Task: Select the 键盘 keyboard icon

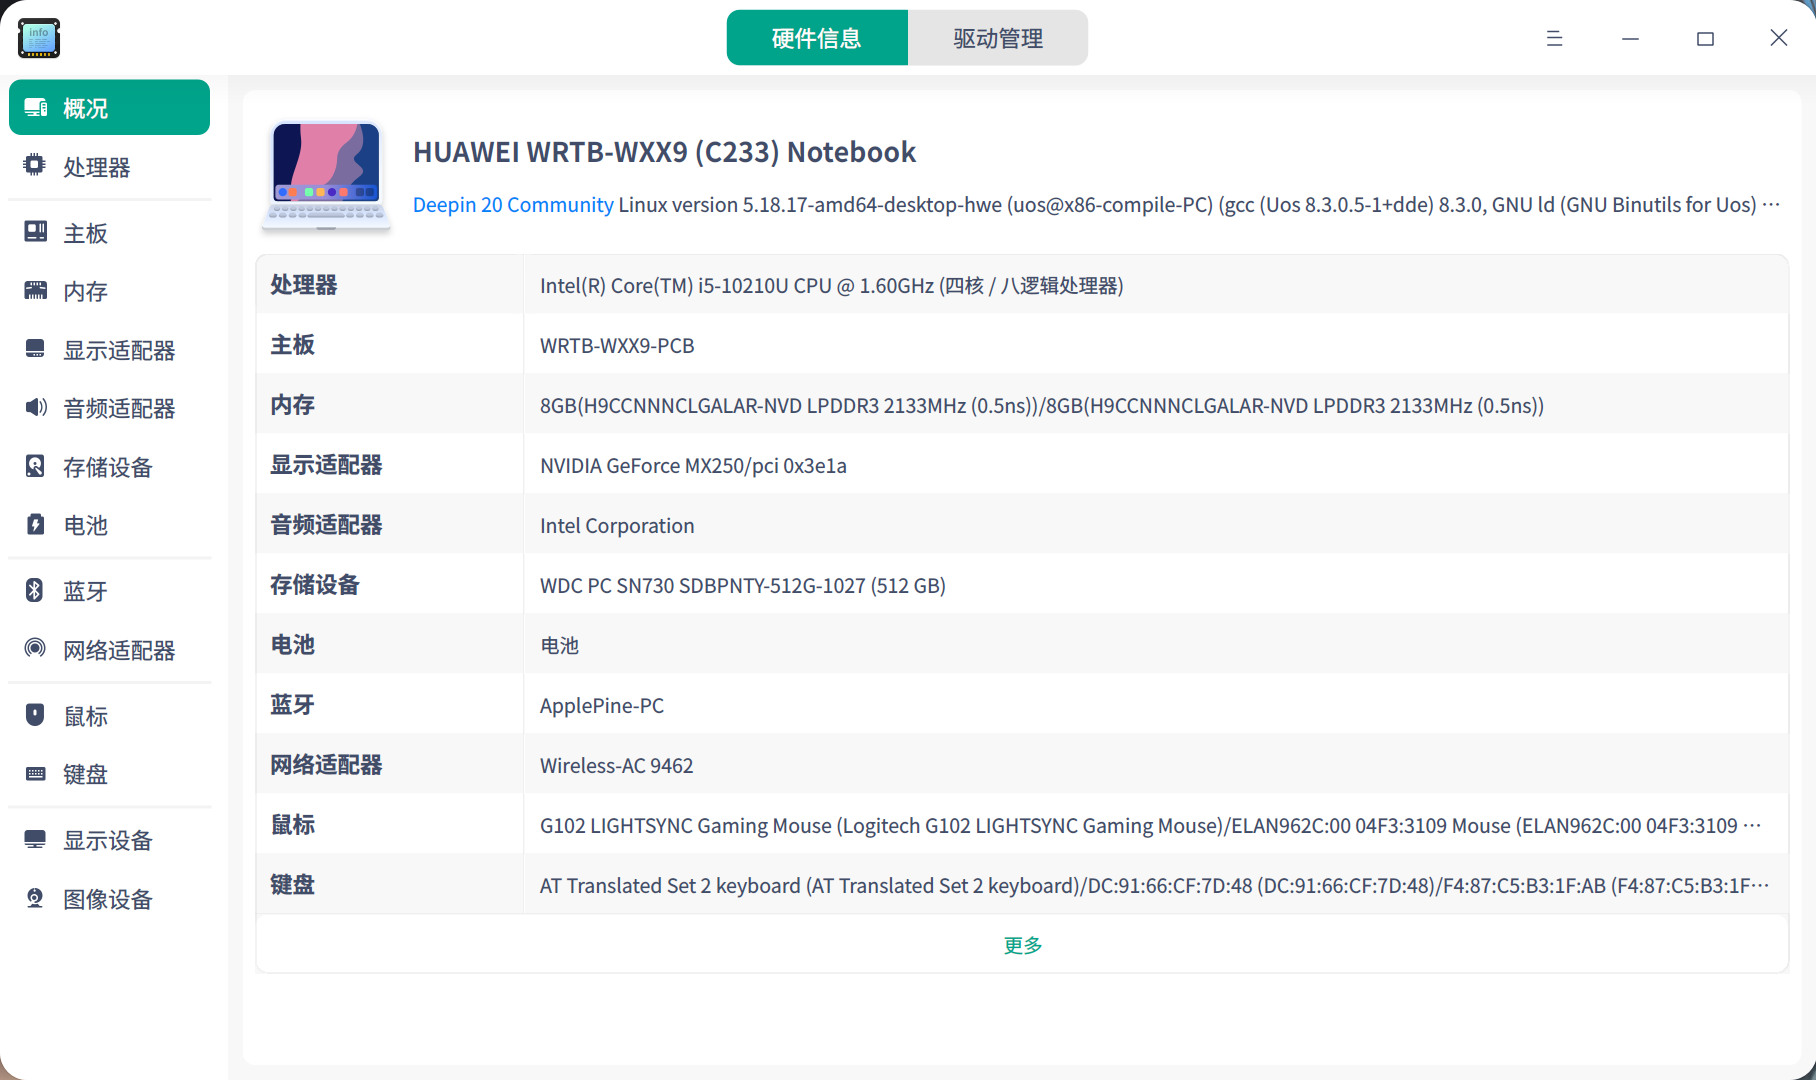Action: [x=35, y=773]
